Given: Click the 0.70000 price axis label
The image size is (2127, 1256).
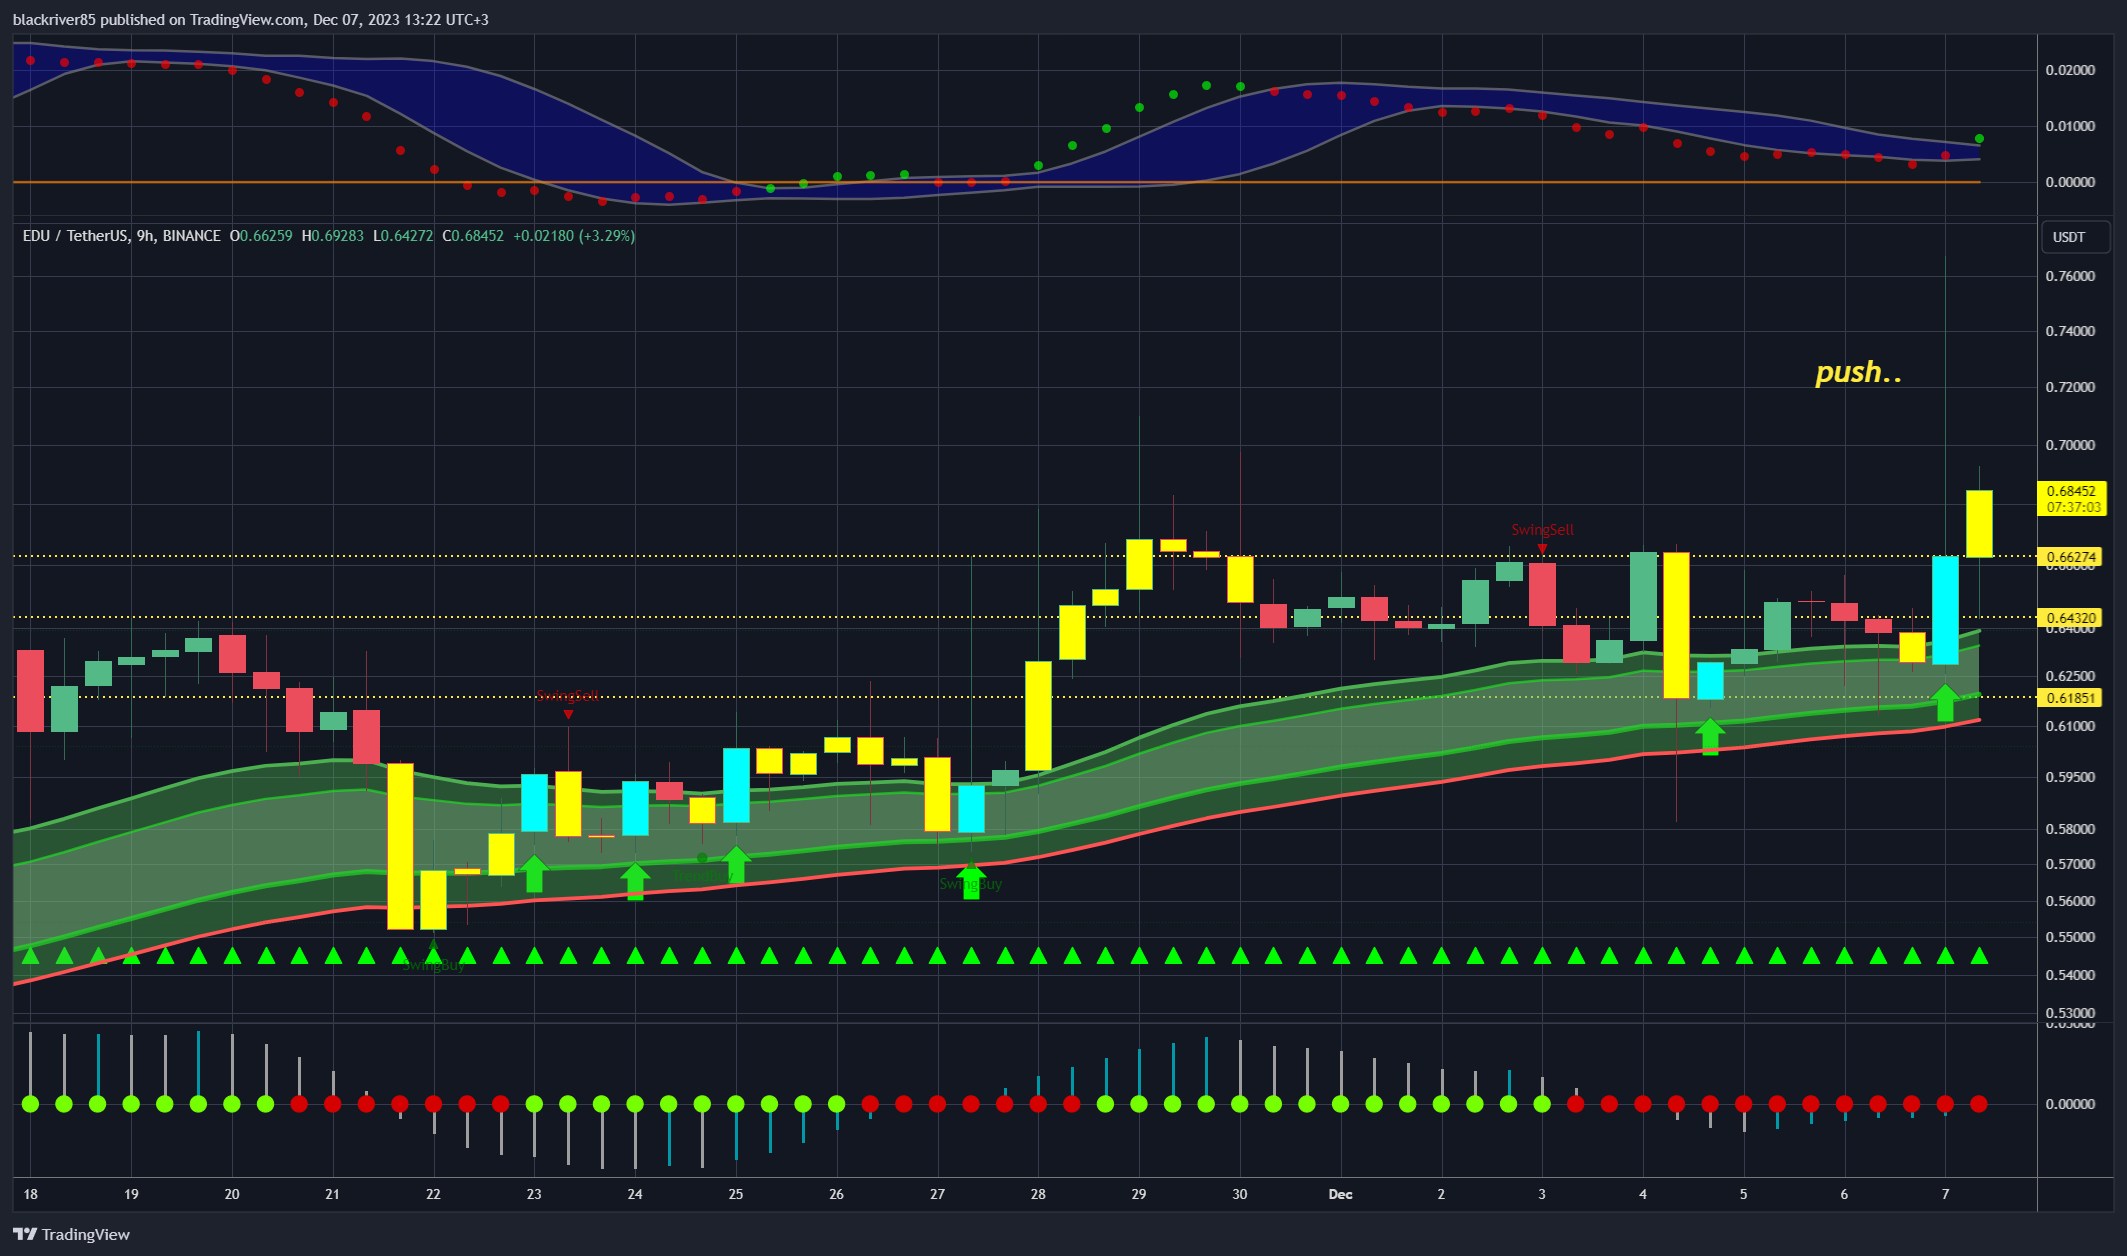Looking at the screenshot, I should 2070,445.
